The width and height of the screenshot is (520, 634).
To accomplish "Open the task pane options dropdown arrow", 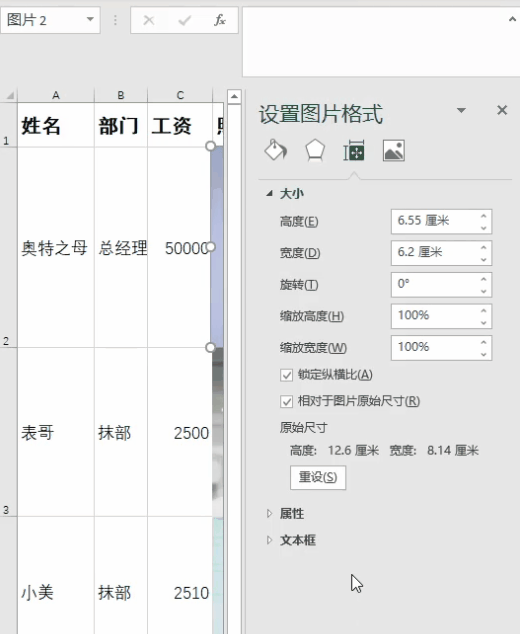I will 461,110.
